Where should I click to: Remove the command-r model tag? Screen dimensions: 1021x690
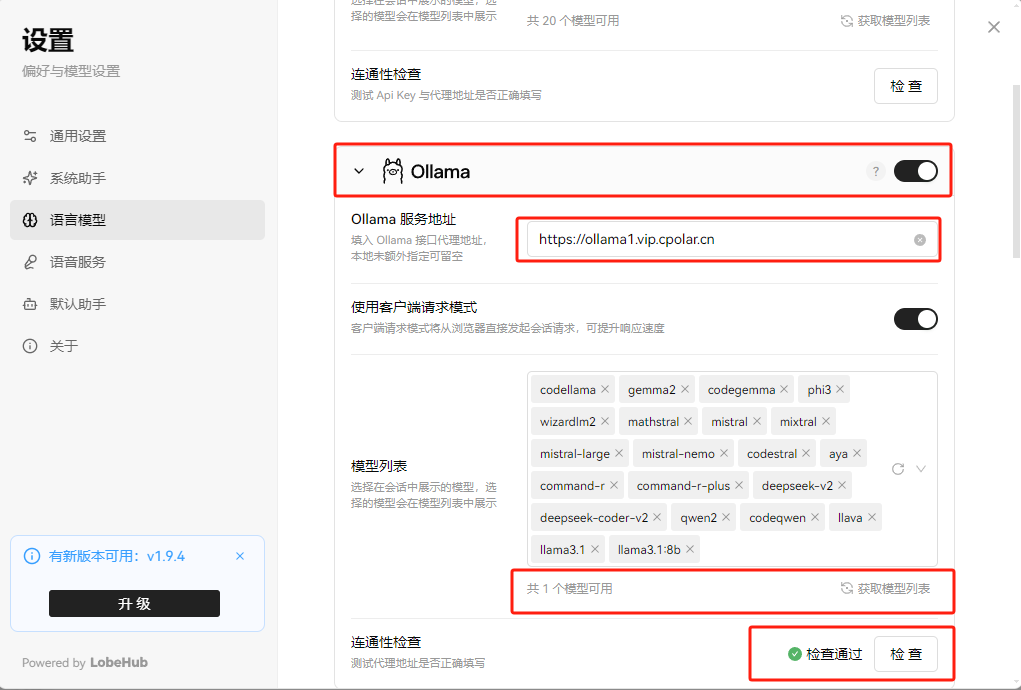[614, 485]
